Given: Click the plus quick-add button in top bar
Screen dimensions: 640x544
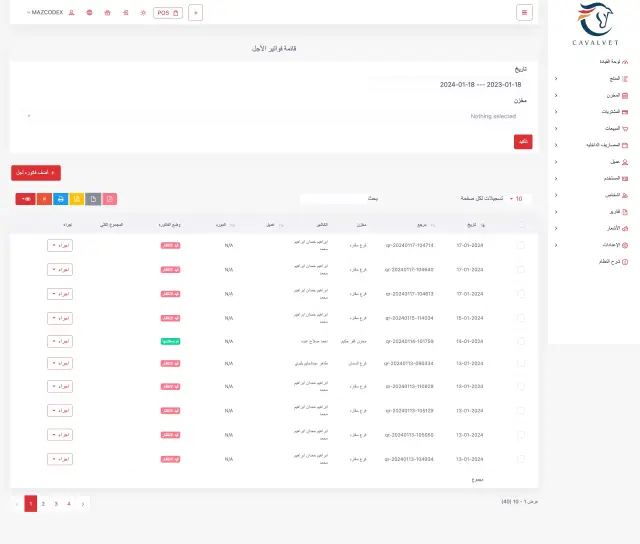Looking at the screenshot, I should 196,13.
